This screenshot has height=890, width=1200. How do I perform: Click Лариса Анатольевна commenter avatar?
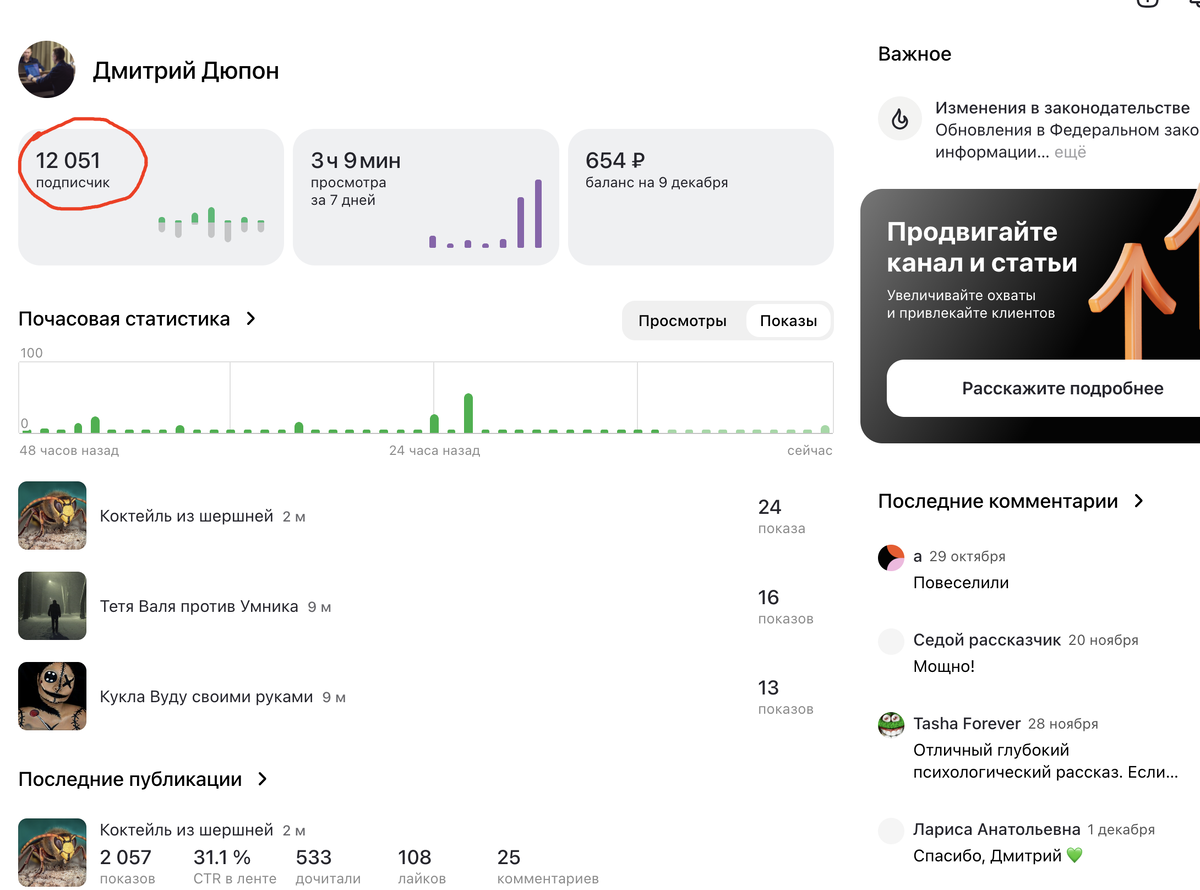pyautogui.click(x=891, y=831)
